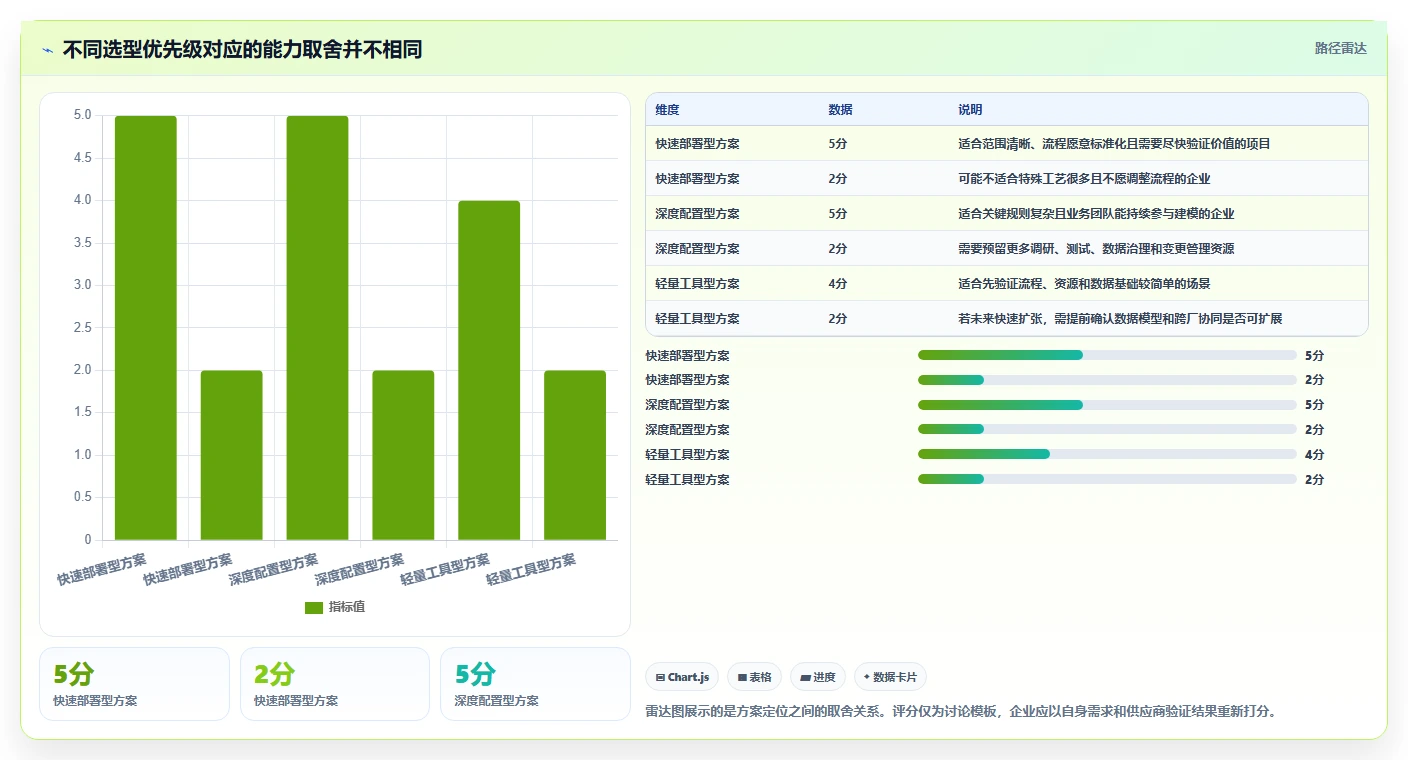Click the 快速部署型方案 progress bar showing 5分
This screenshot has height=760, width=1408.
click(x=1107, y=355)
